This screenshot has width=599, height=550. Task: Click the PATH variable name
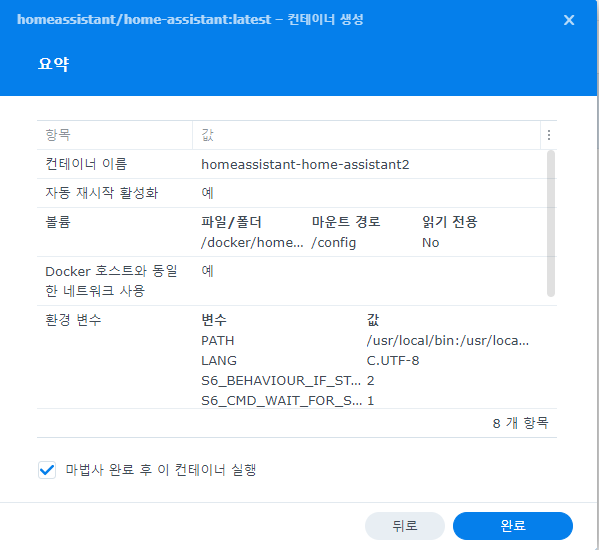(217, 340)
